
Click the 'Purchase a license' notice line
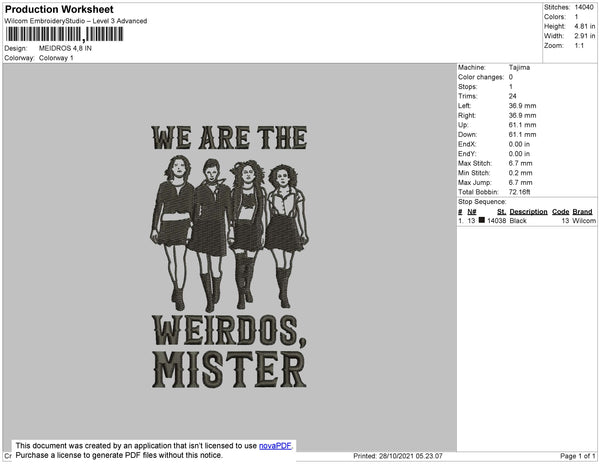[119, 455]
